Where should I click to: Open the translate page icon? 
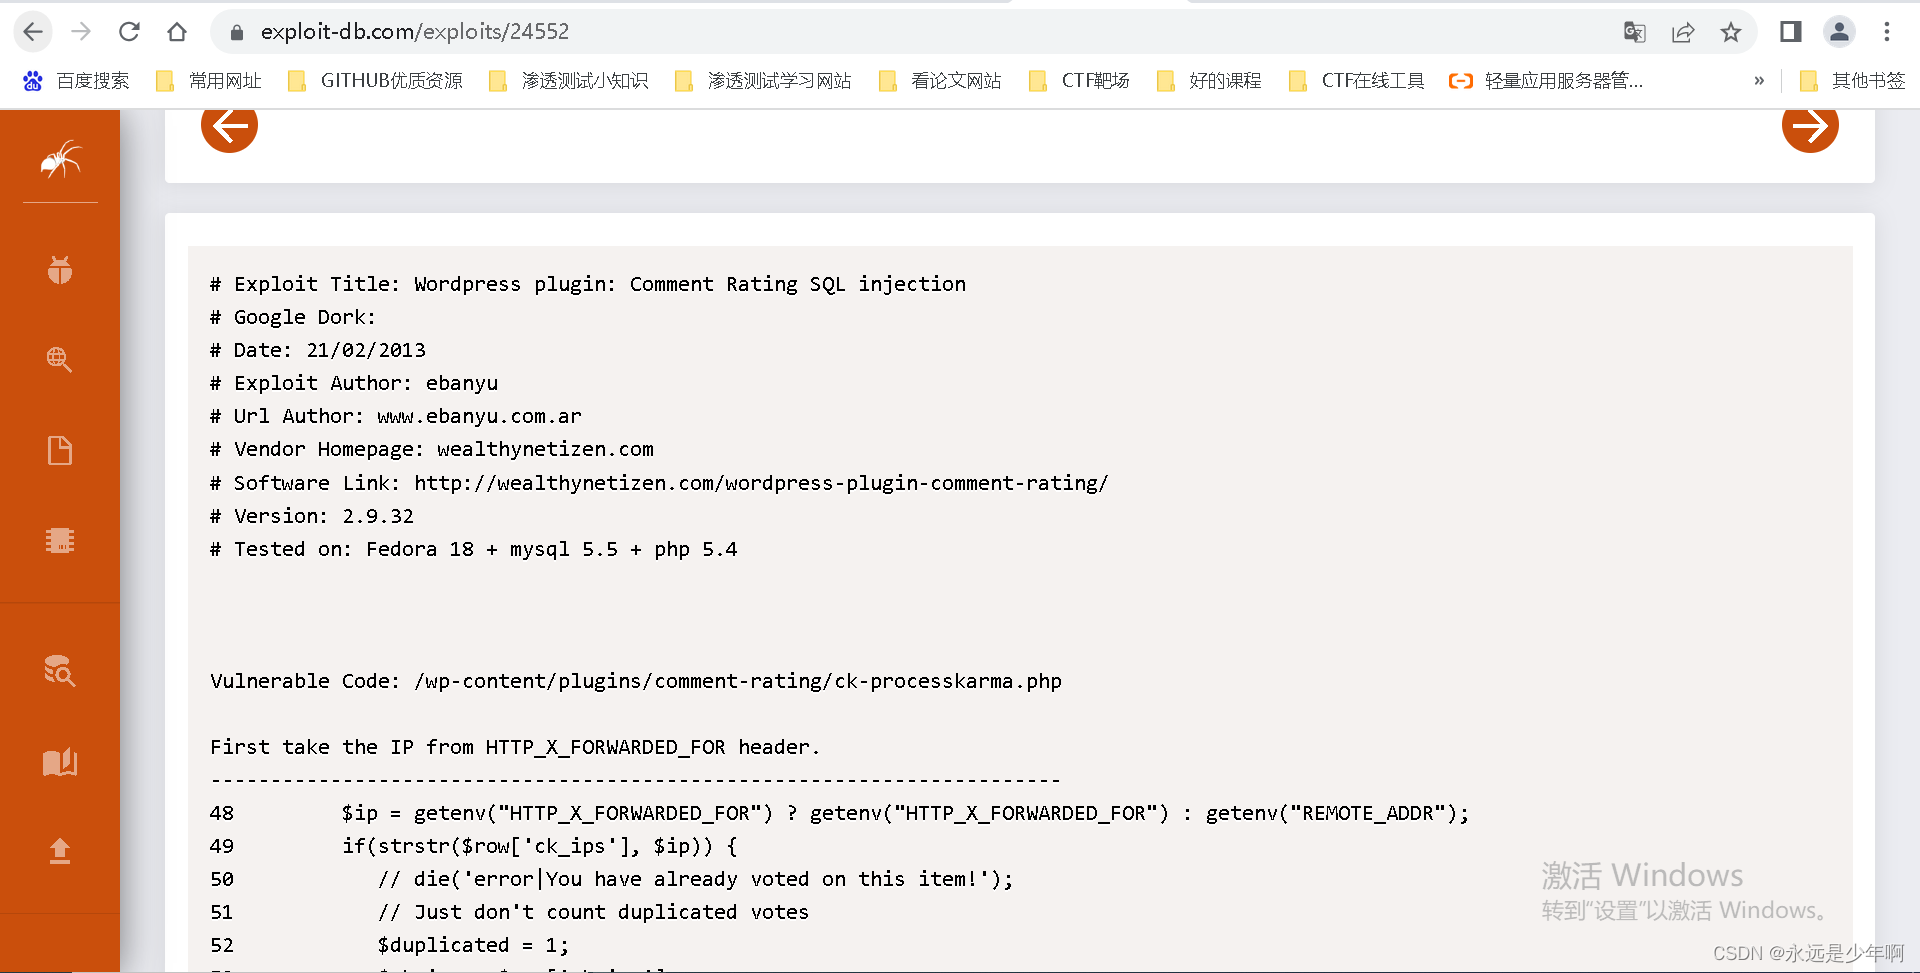(x=1635, y=32)
